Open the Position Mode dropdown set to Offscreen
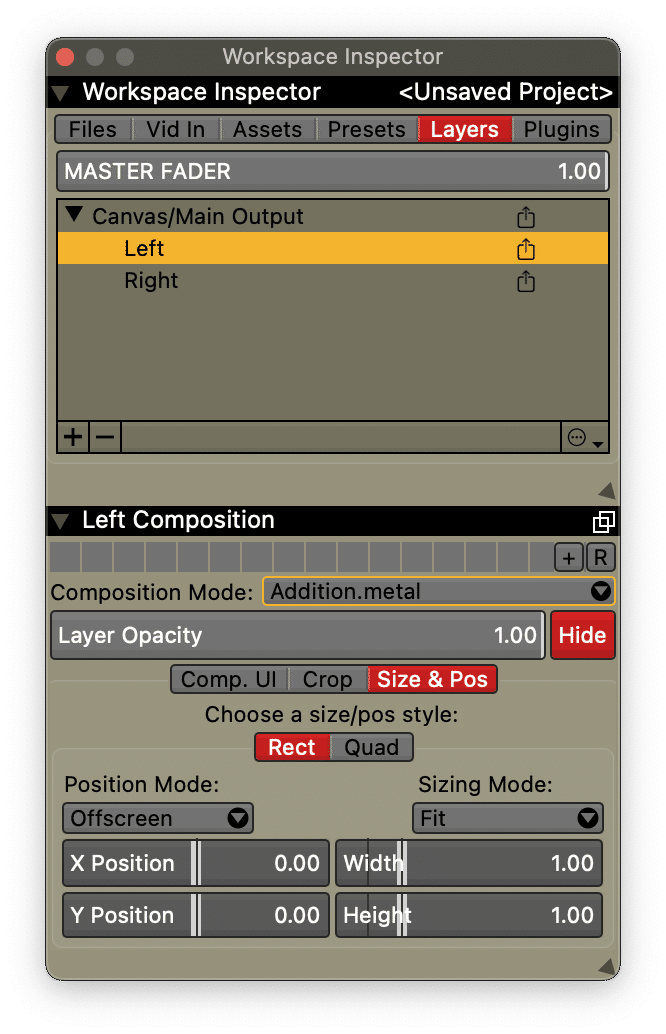Image resolution: width=666 pixels, height=1034 pixels. 157,818
